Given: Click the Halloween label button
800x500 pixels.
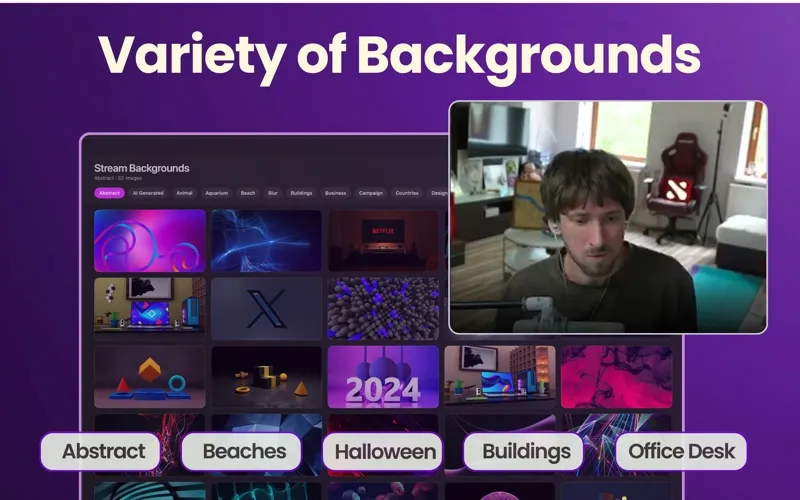Looking at the screenshot, I should pyautogui.click(x=383, y=452).
